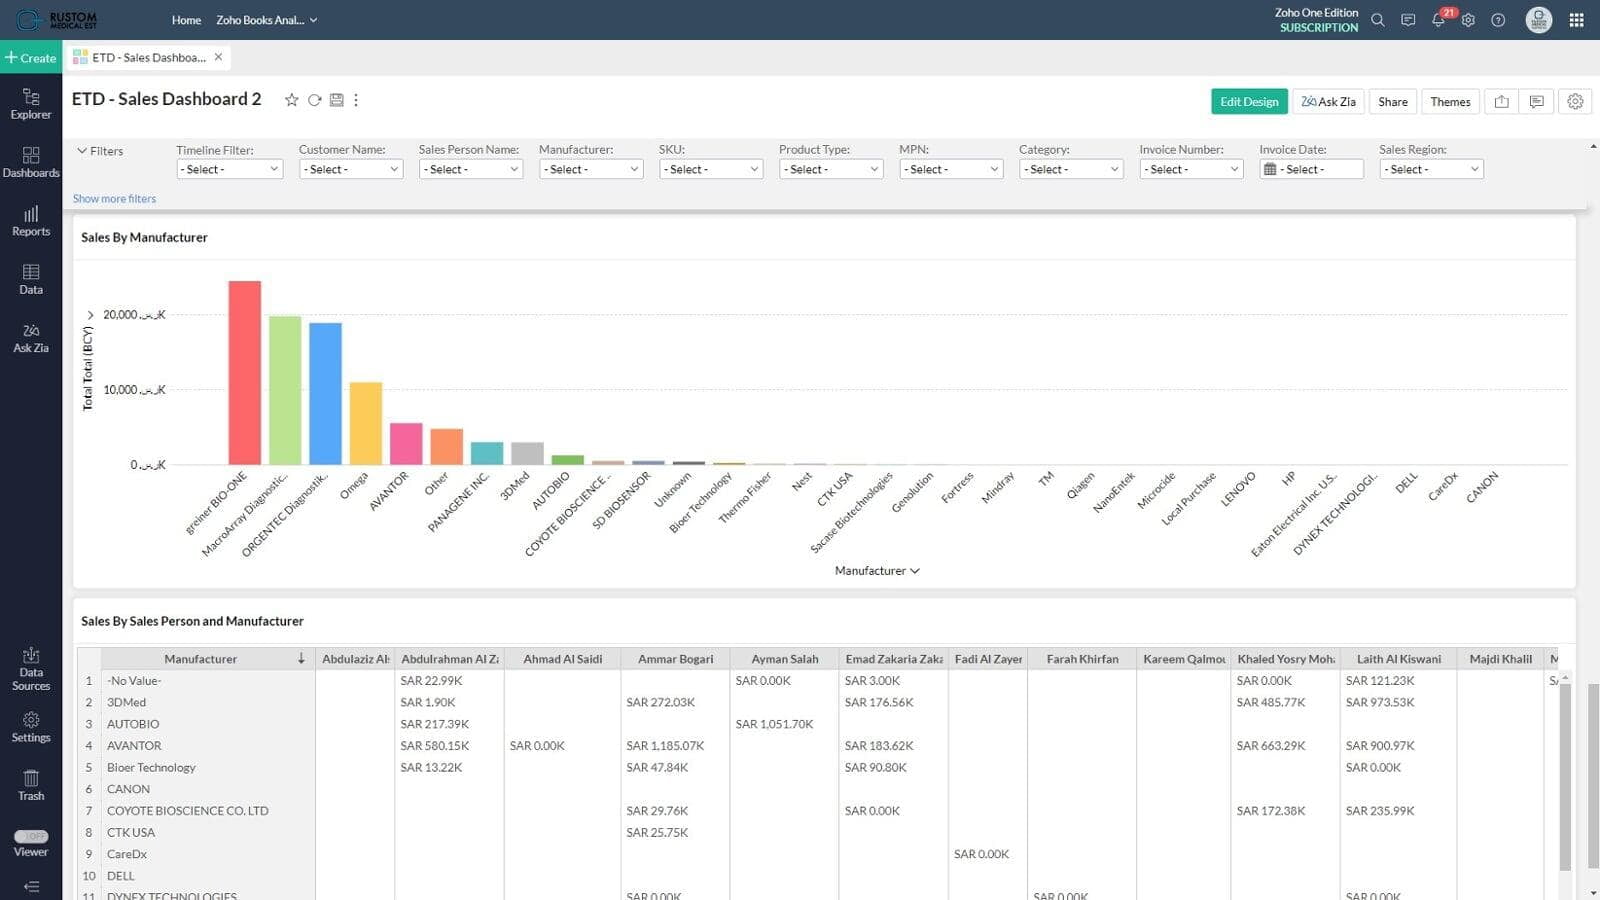
Task: Click the Themes button
Action: (x=1450, y=101)
